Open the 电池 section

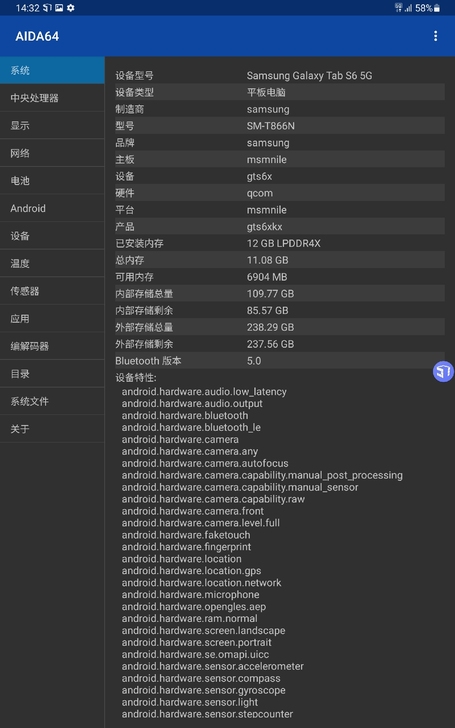(52, 181)
